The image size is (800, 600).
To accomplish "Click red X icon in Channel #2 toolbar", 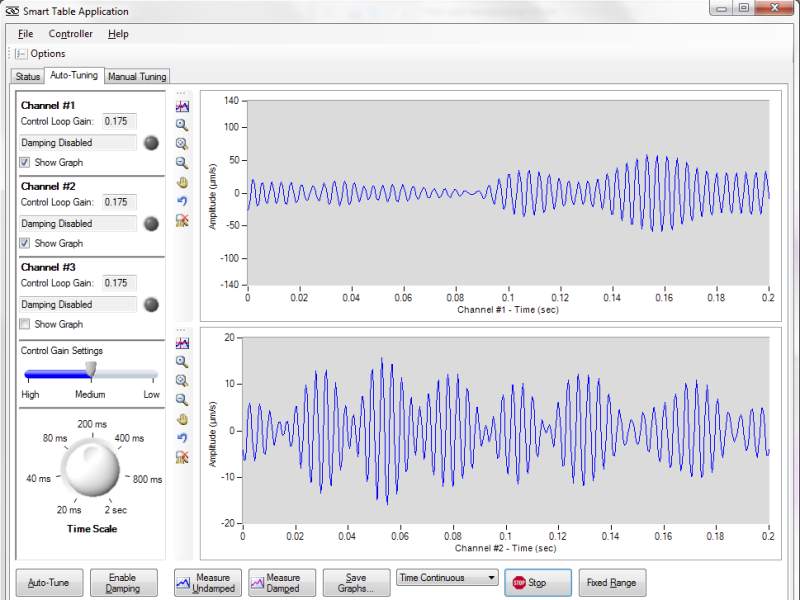I will click(x=182, y=457).
